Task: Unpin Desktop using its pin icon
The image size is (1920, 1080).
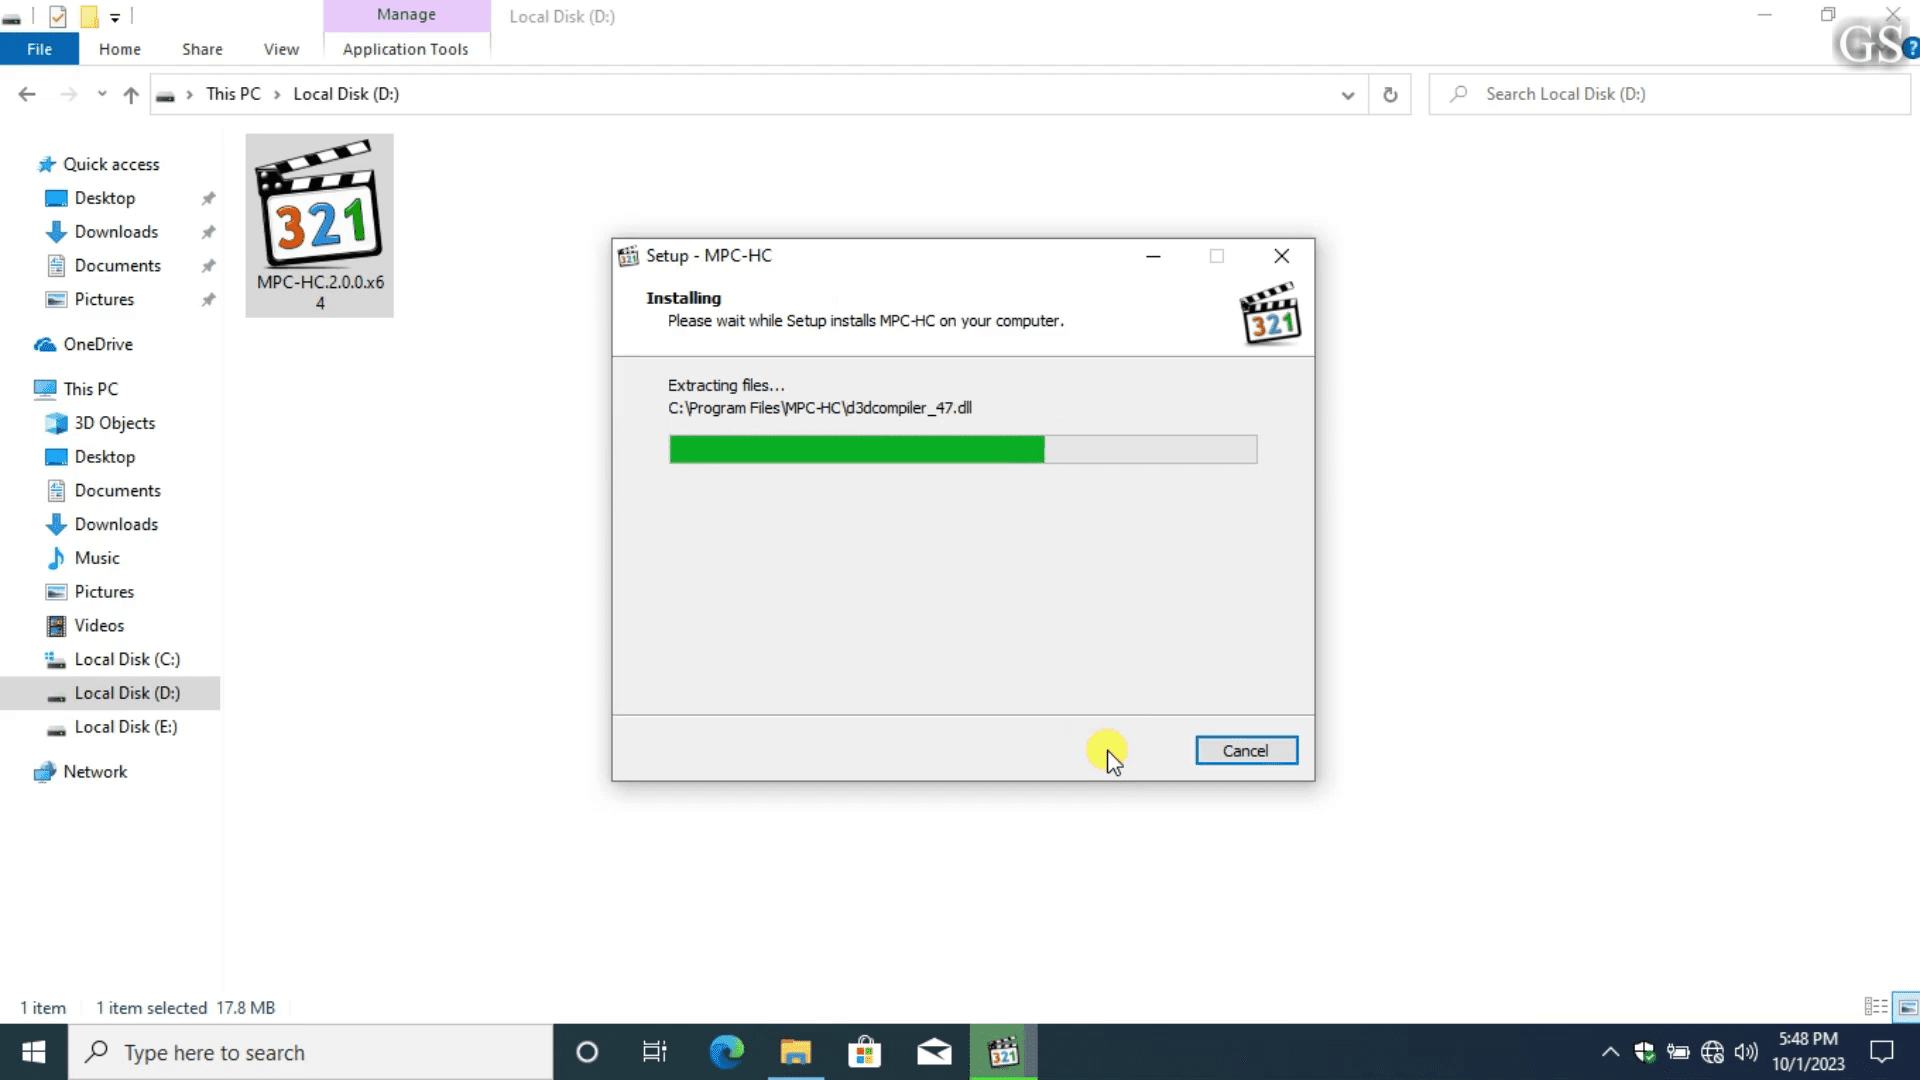Action: point(208,198)
